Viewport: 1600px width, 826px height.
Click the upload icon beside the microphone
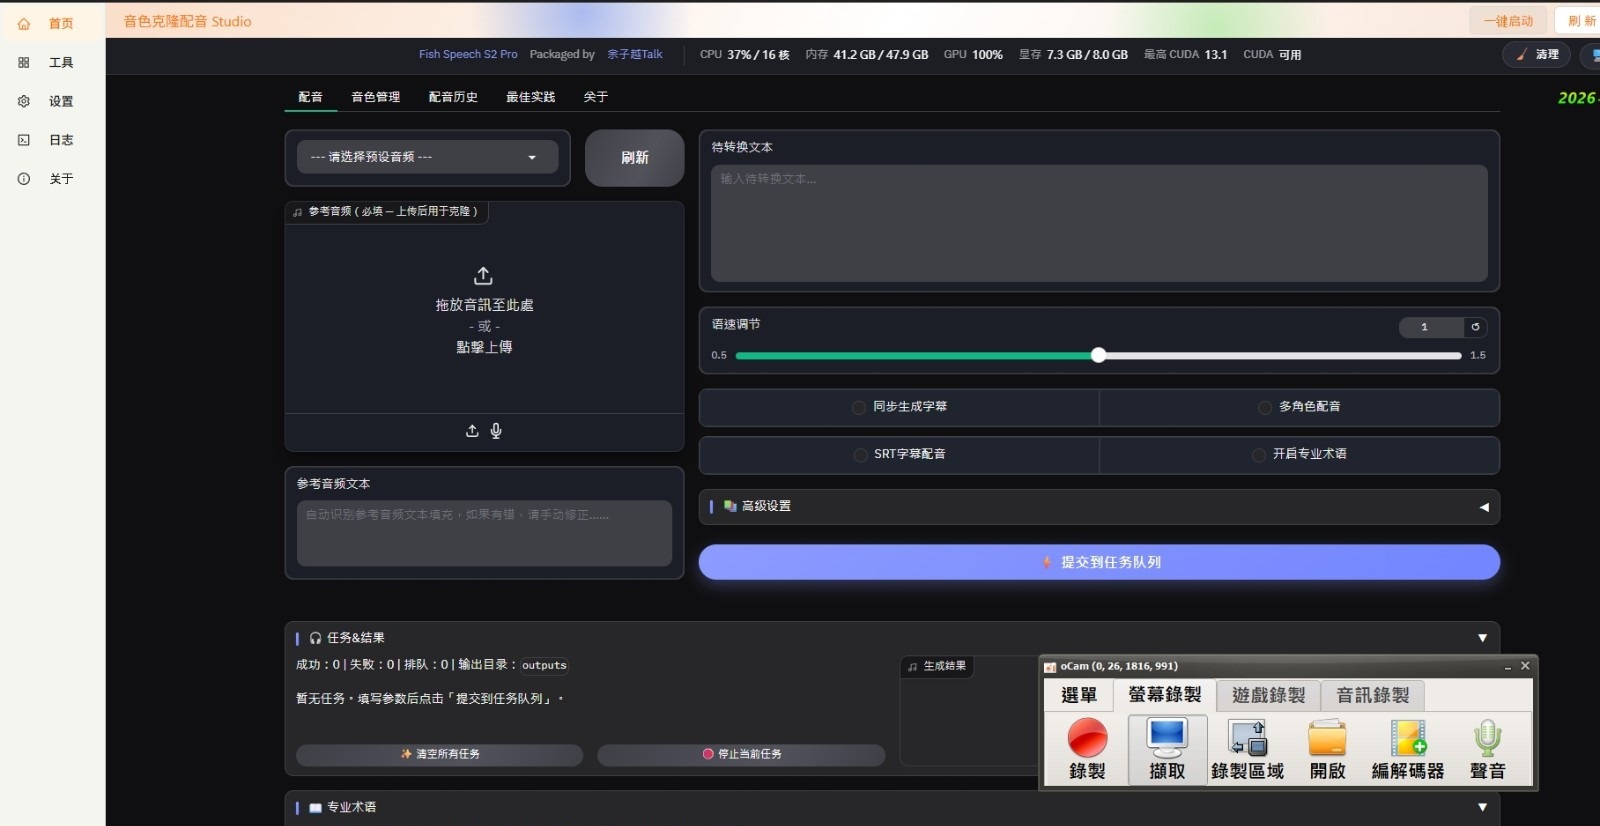pos(472,431)
